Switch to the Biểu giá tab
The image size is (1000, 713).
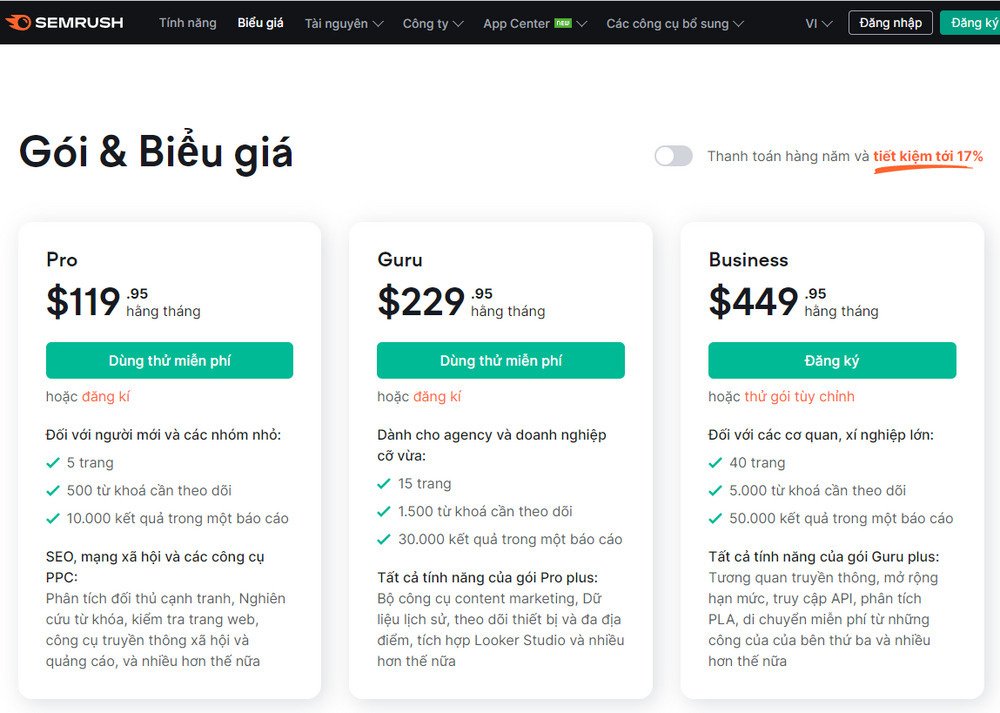coord(259,22)
